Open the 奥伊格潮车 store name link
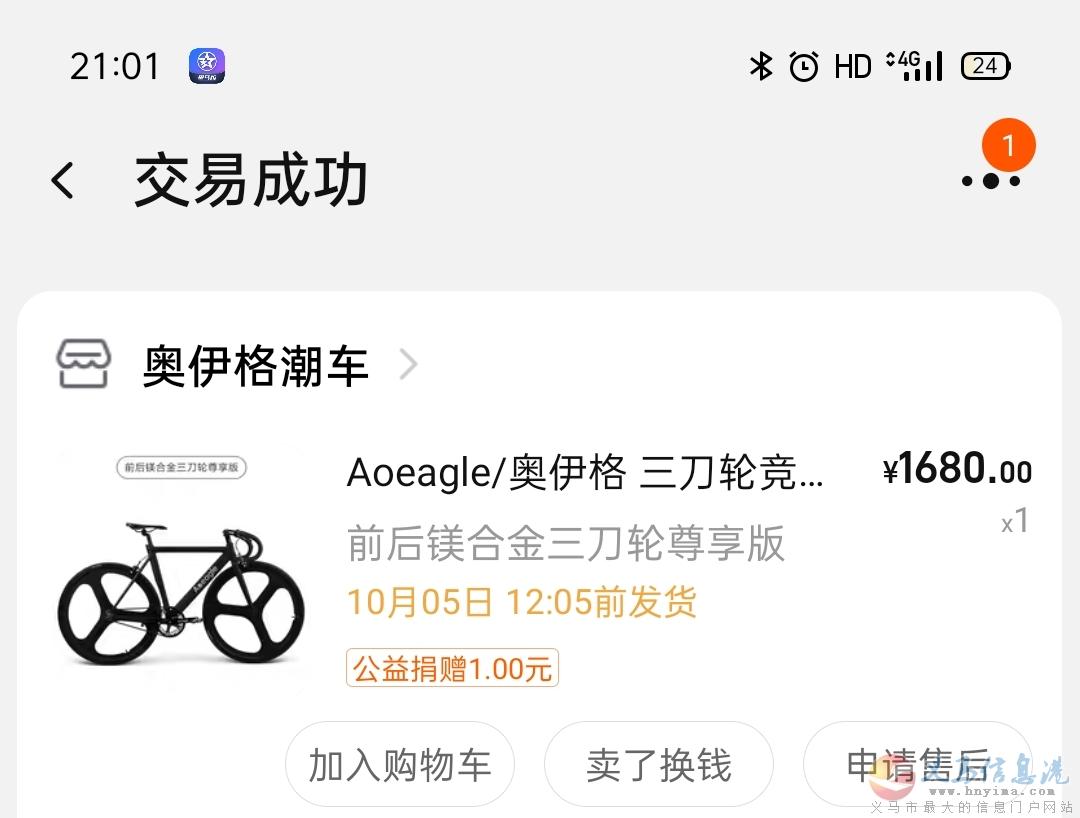The height and width of the screenshot is (818, 1080). click(x=255, y=365)
